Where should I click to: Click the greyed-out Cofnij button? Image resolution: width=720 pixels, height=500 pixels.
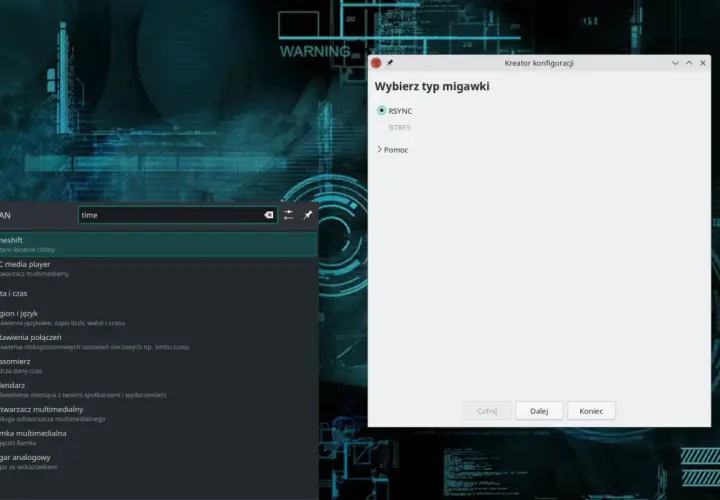tap(487, 411)
